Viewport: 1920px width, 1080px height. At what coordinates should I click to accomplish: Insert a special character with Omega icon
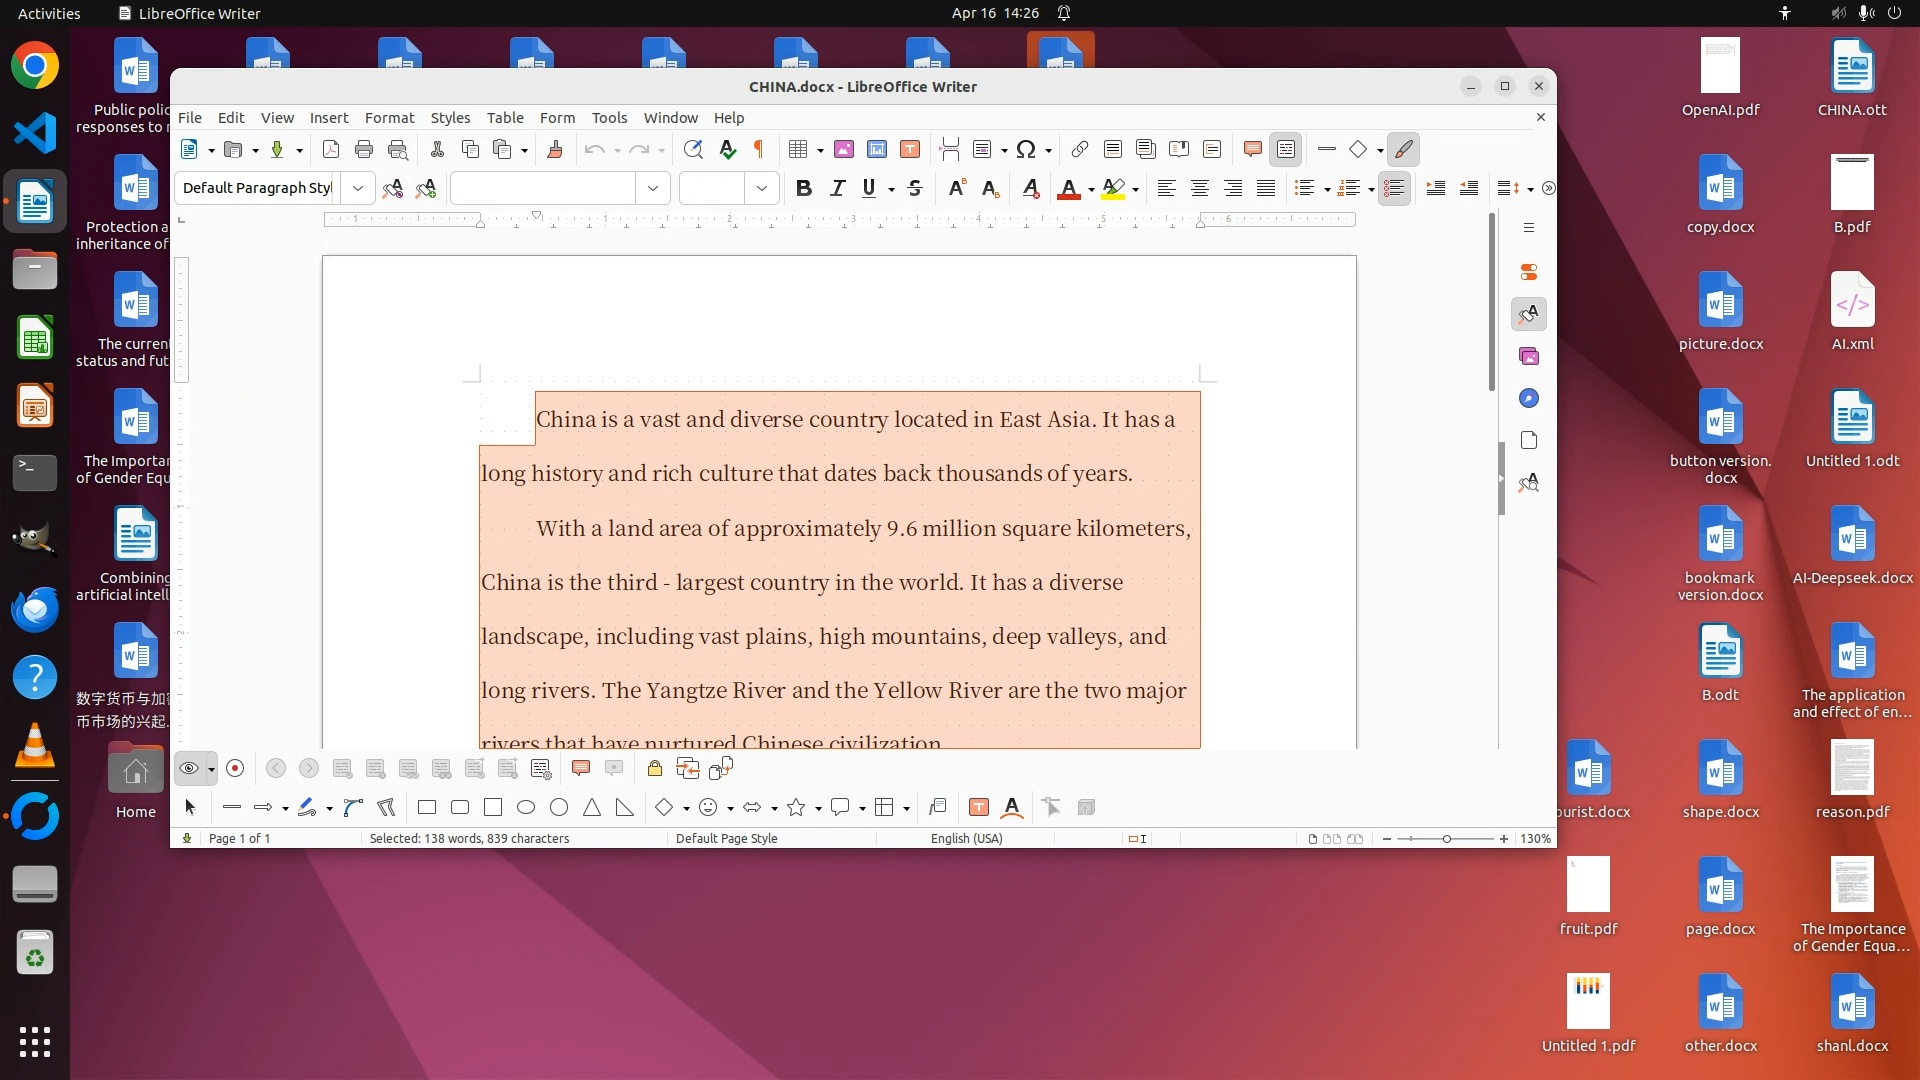coord(1025,150)
